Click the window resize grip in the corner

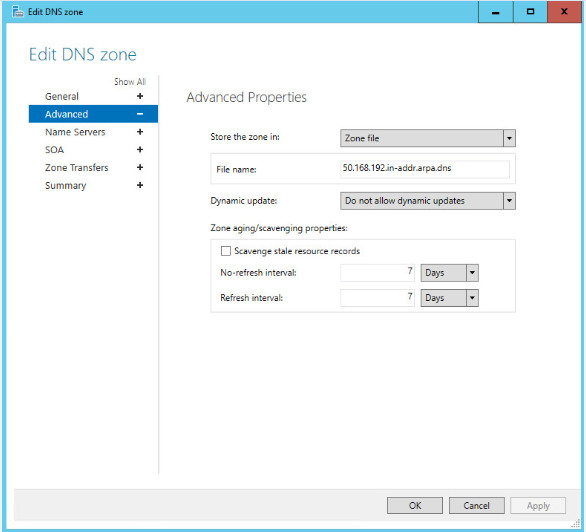click(x=576, y=524)
